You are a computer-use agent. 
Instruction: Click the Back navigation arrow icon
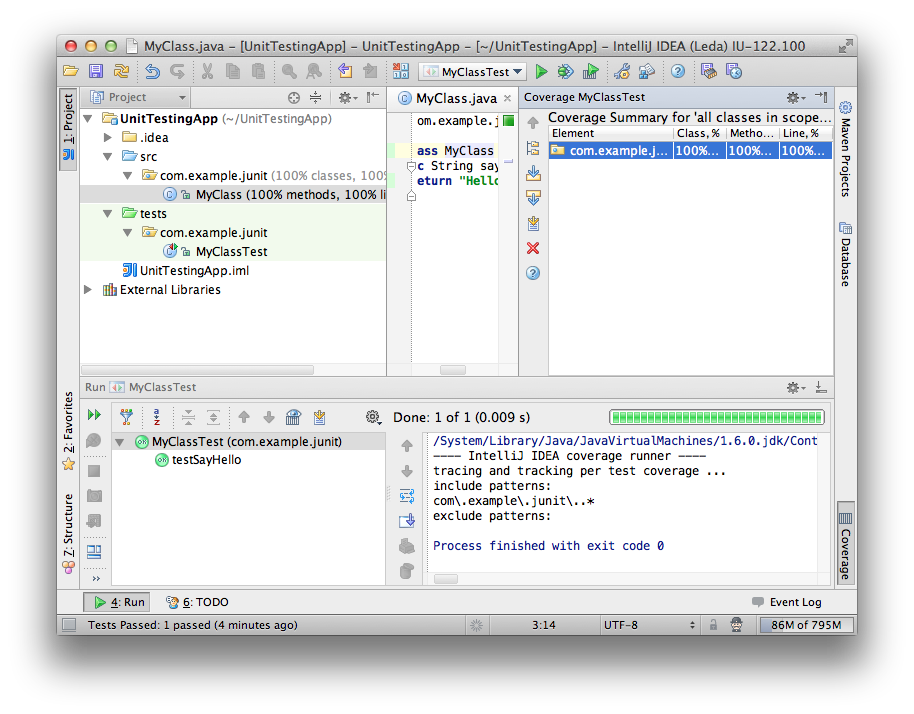tap(345, 72)
